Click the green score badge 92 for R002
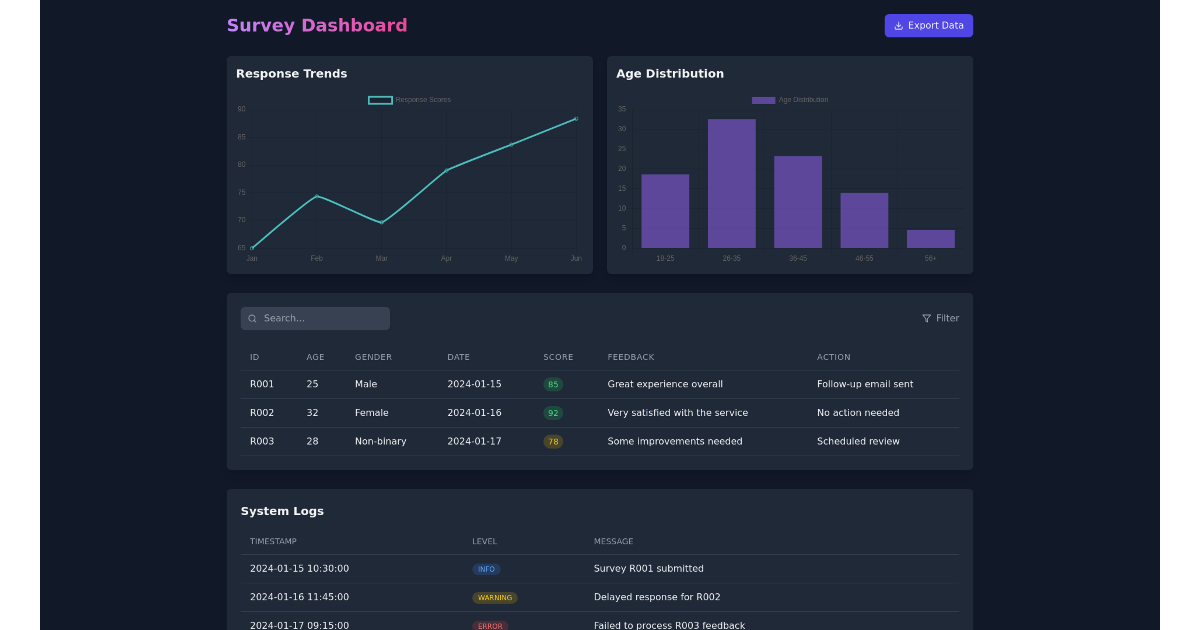Screen dimensions: 1200x630 [x=553, y=412]
